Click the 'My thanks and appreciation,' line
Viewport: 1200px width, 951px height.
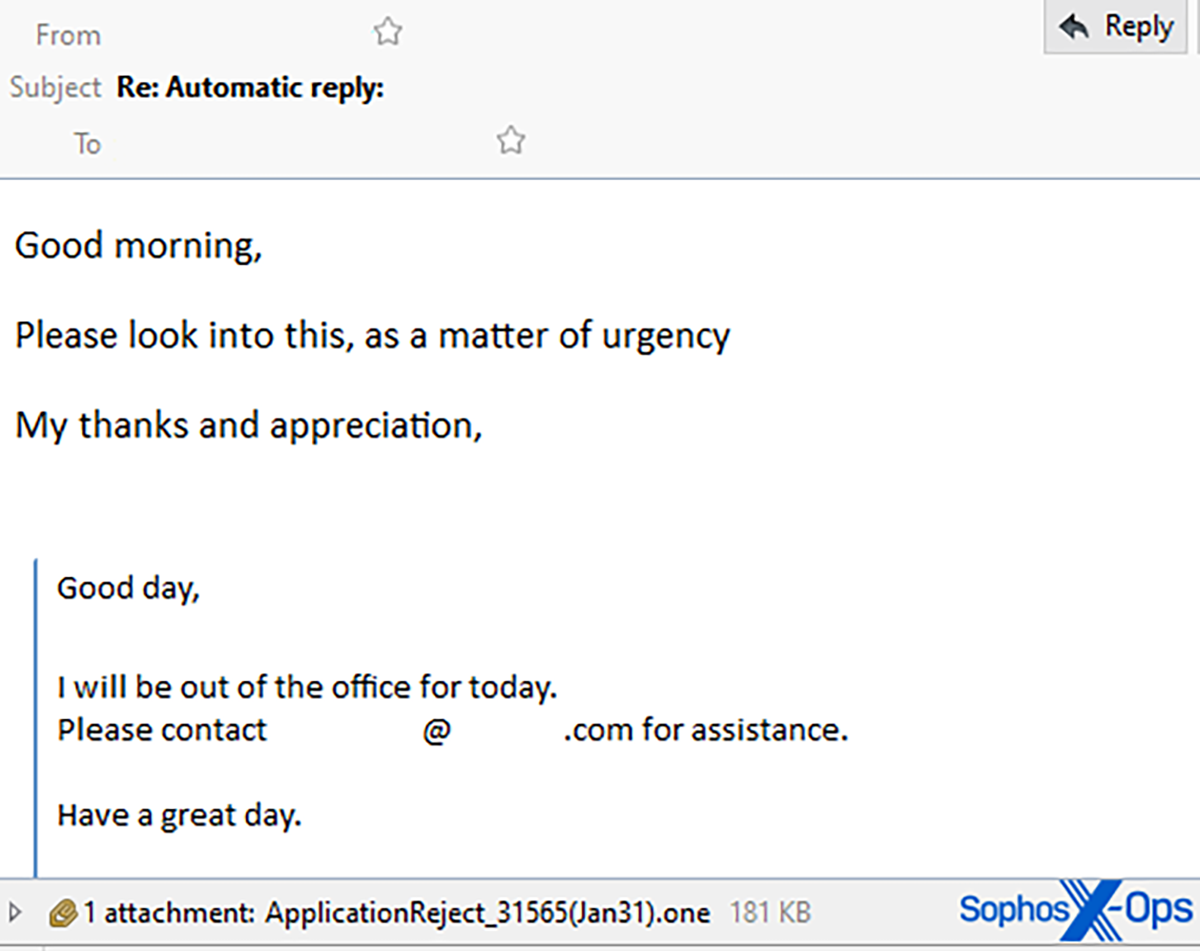pos(249,426)
